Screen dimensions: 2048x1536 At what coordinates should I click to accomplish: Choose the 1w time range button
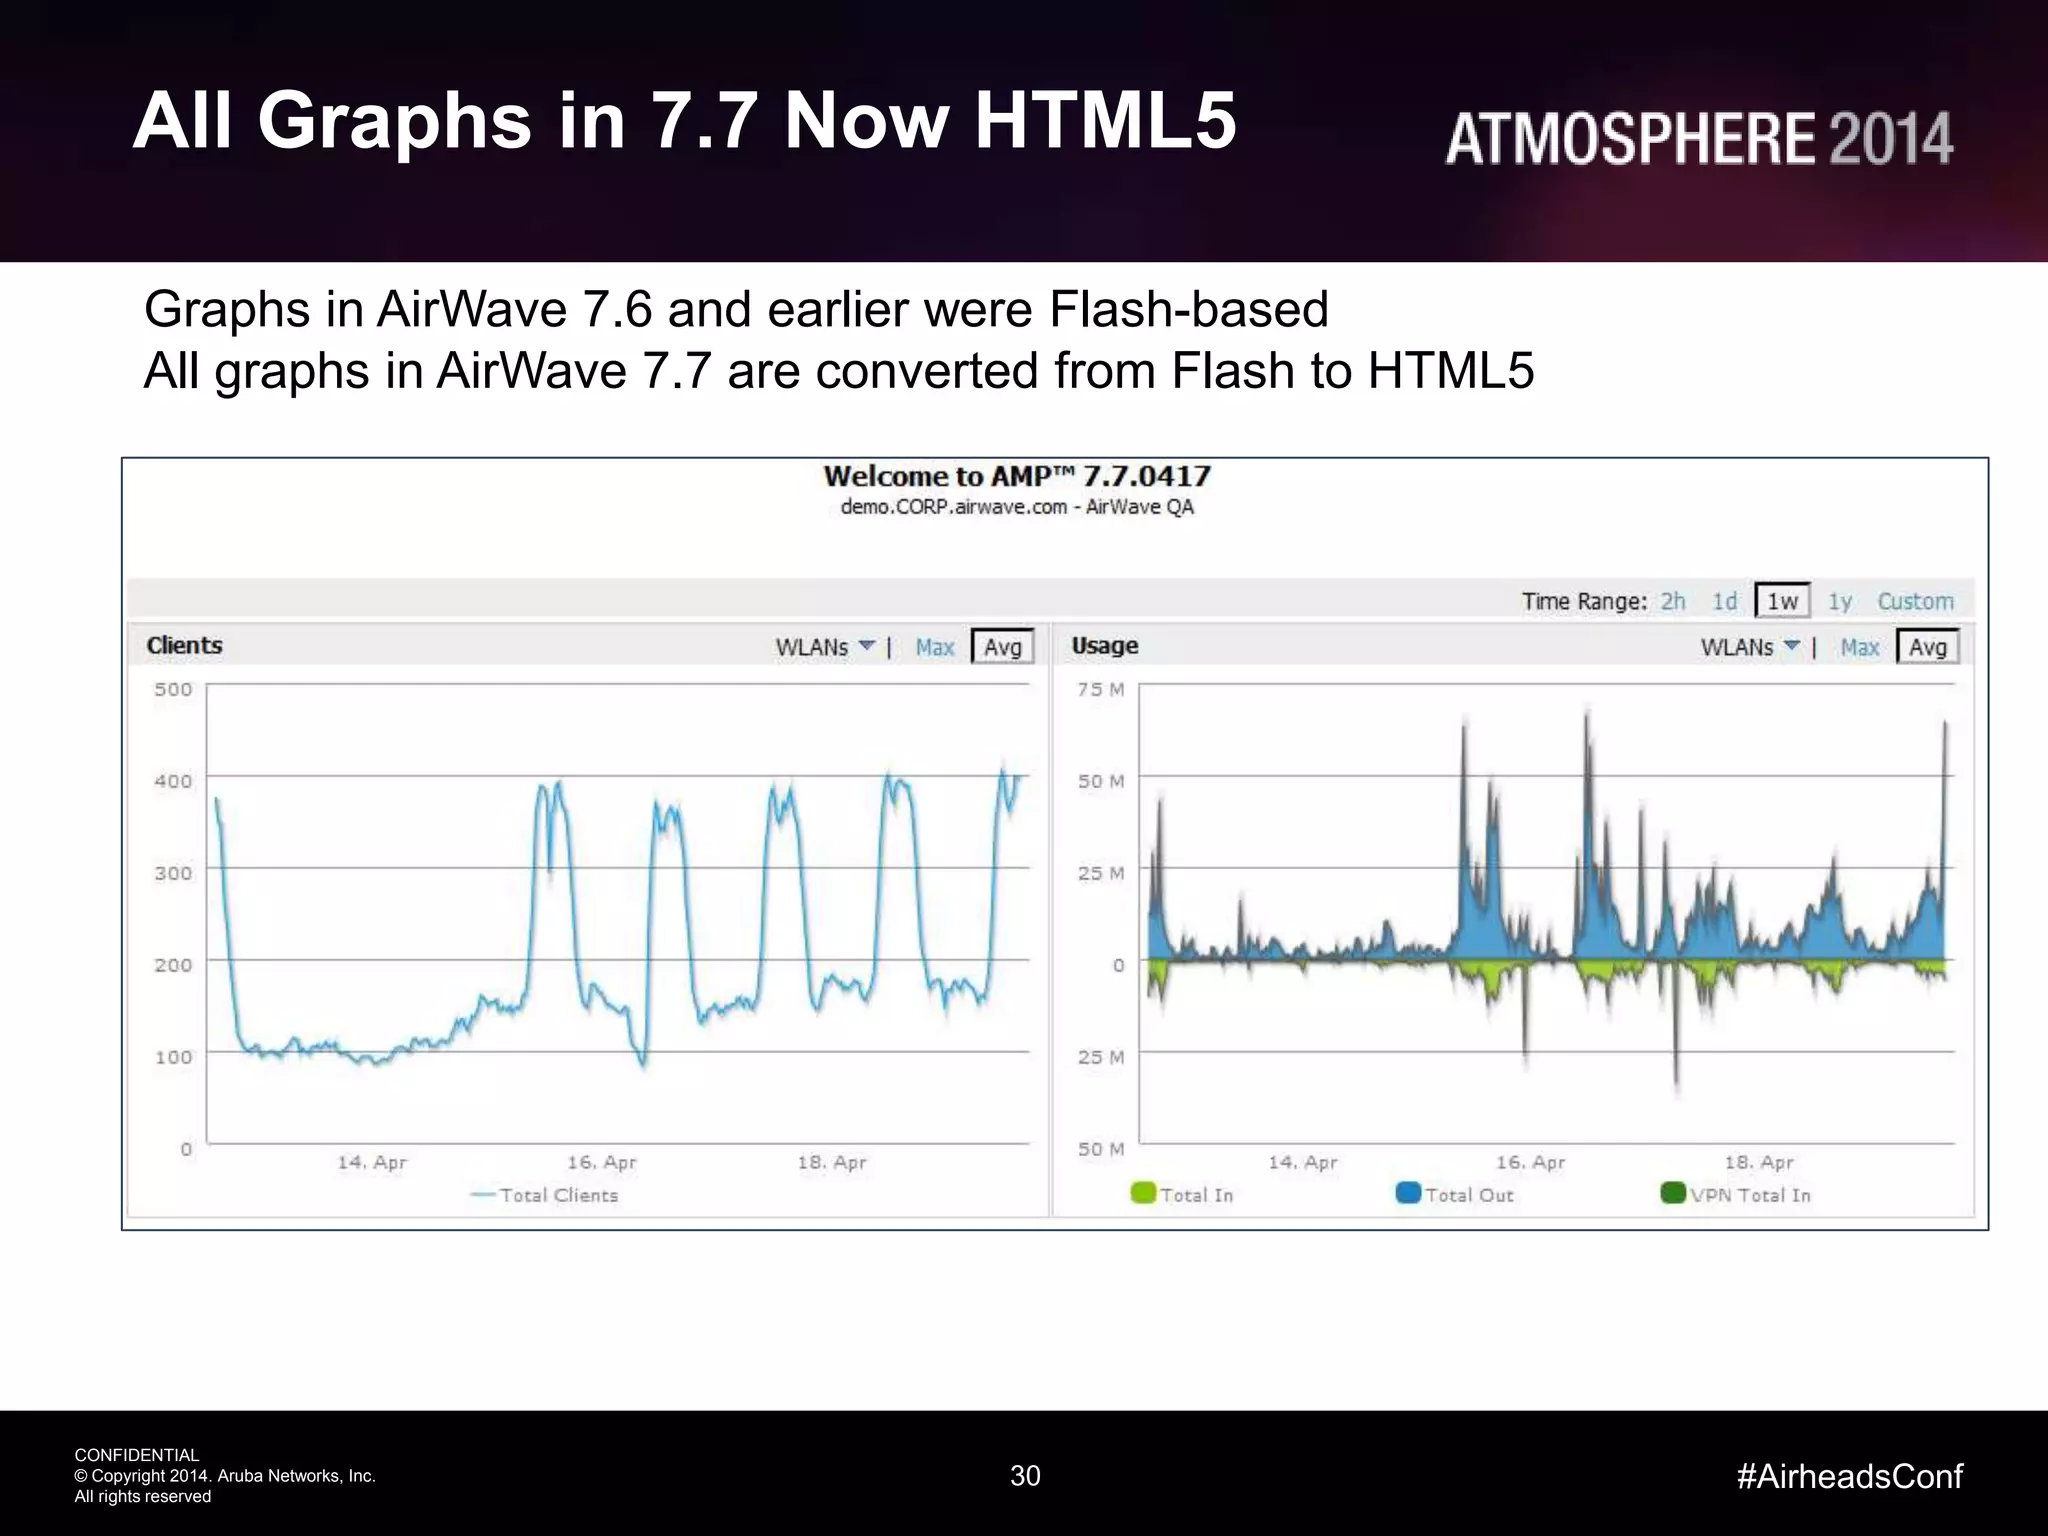pyautogui.click(x=1782, y=601)
